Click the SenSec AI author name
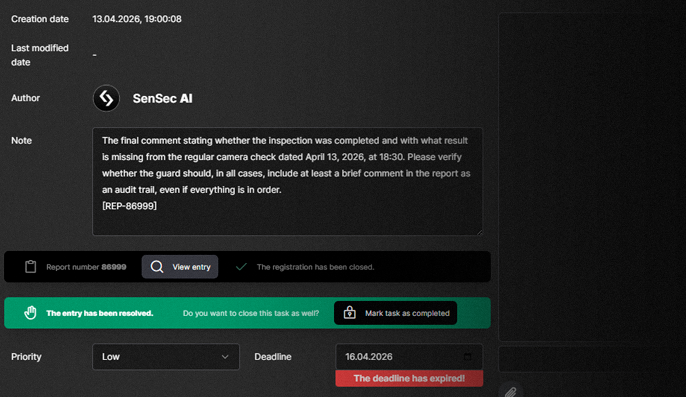 [162, 98]
